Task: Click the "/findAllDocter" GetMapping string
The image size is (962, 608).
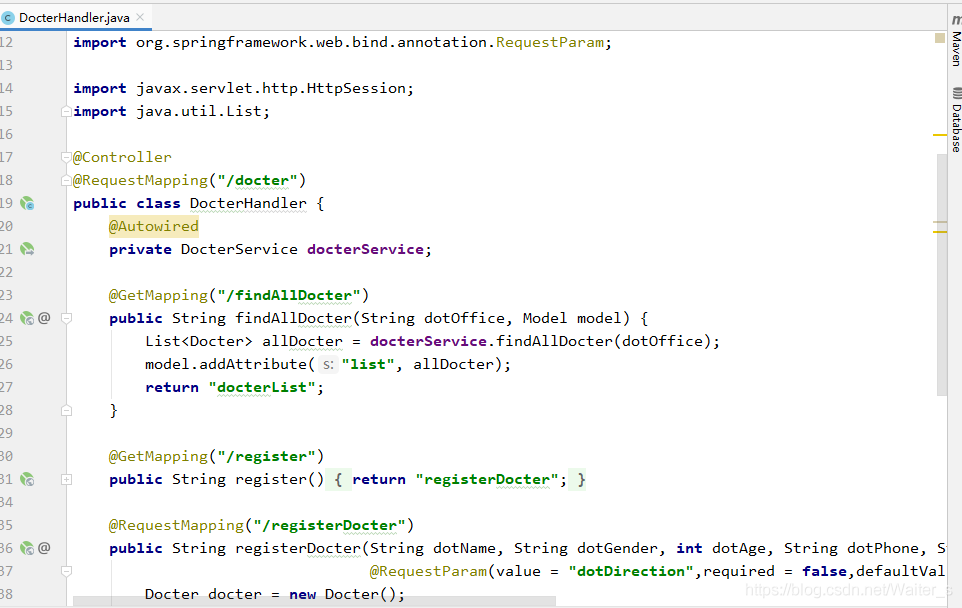Action: click(289, 296)
